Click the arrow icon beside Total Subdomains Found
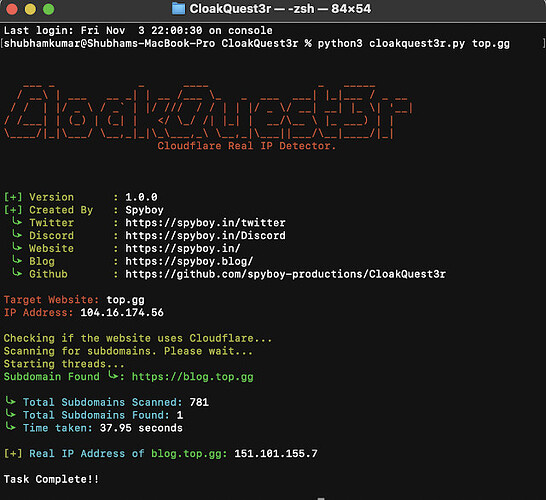This screenshot has height=500, width=546. click(x=11, y=414)
